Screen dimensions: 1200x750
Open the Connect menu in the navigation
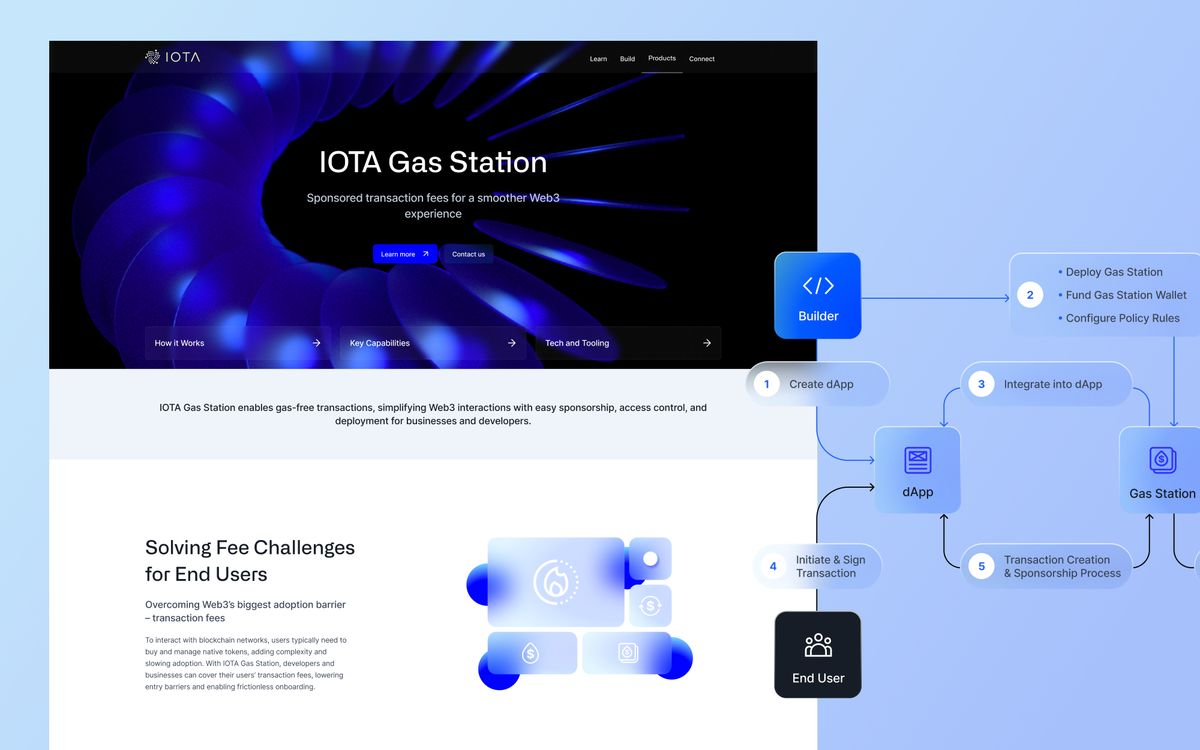tap(702, 59)
